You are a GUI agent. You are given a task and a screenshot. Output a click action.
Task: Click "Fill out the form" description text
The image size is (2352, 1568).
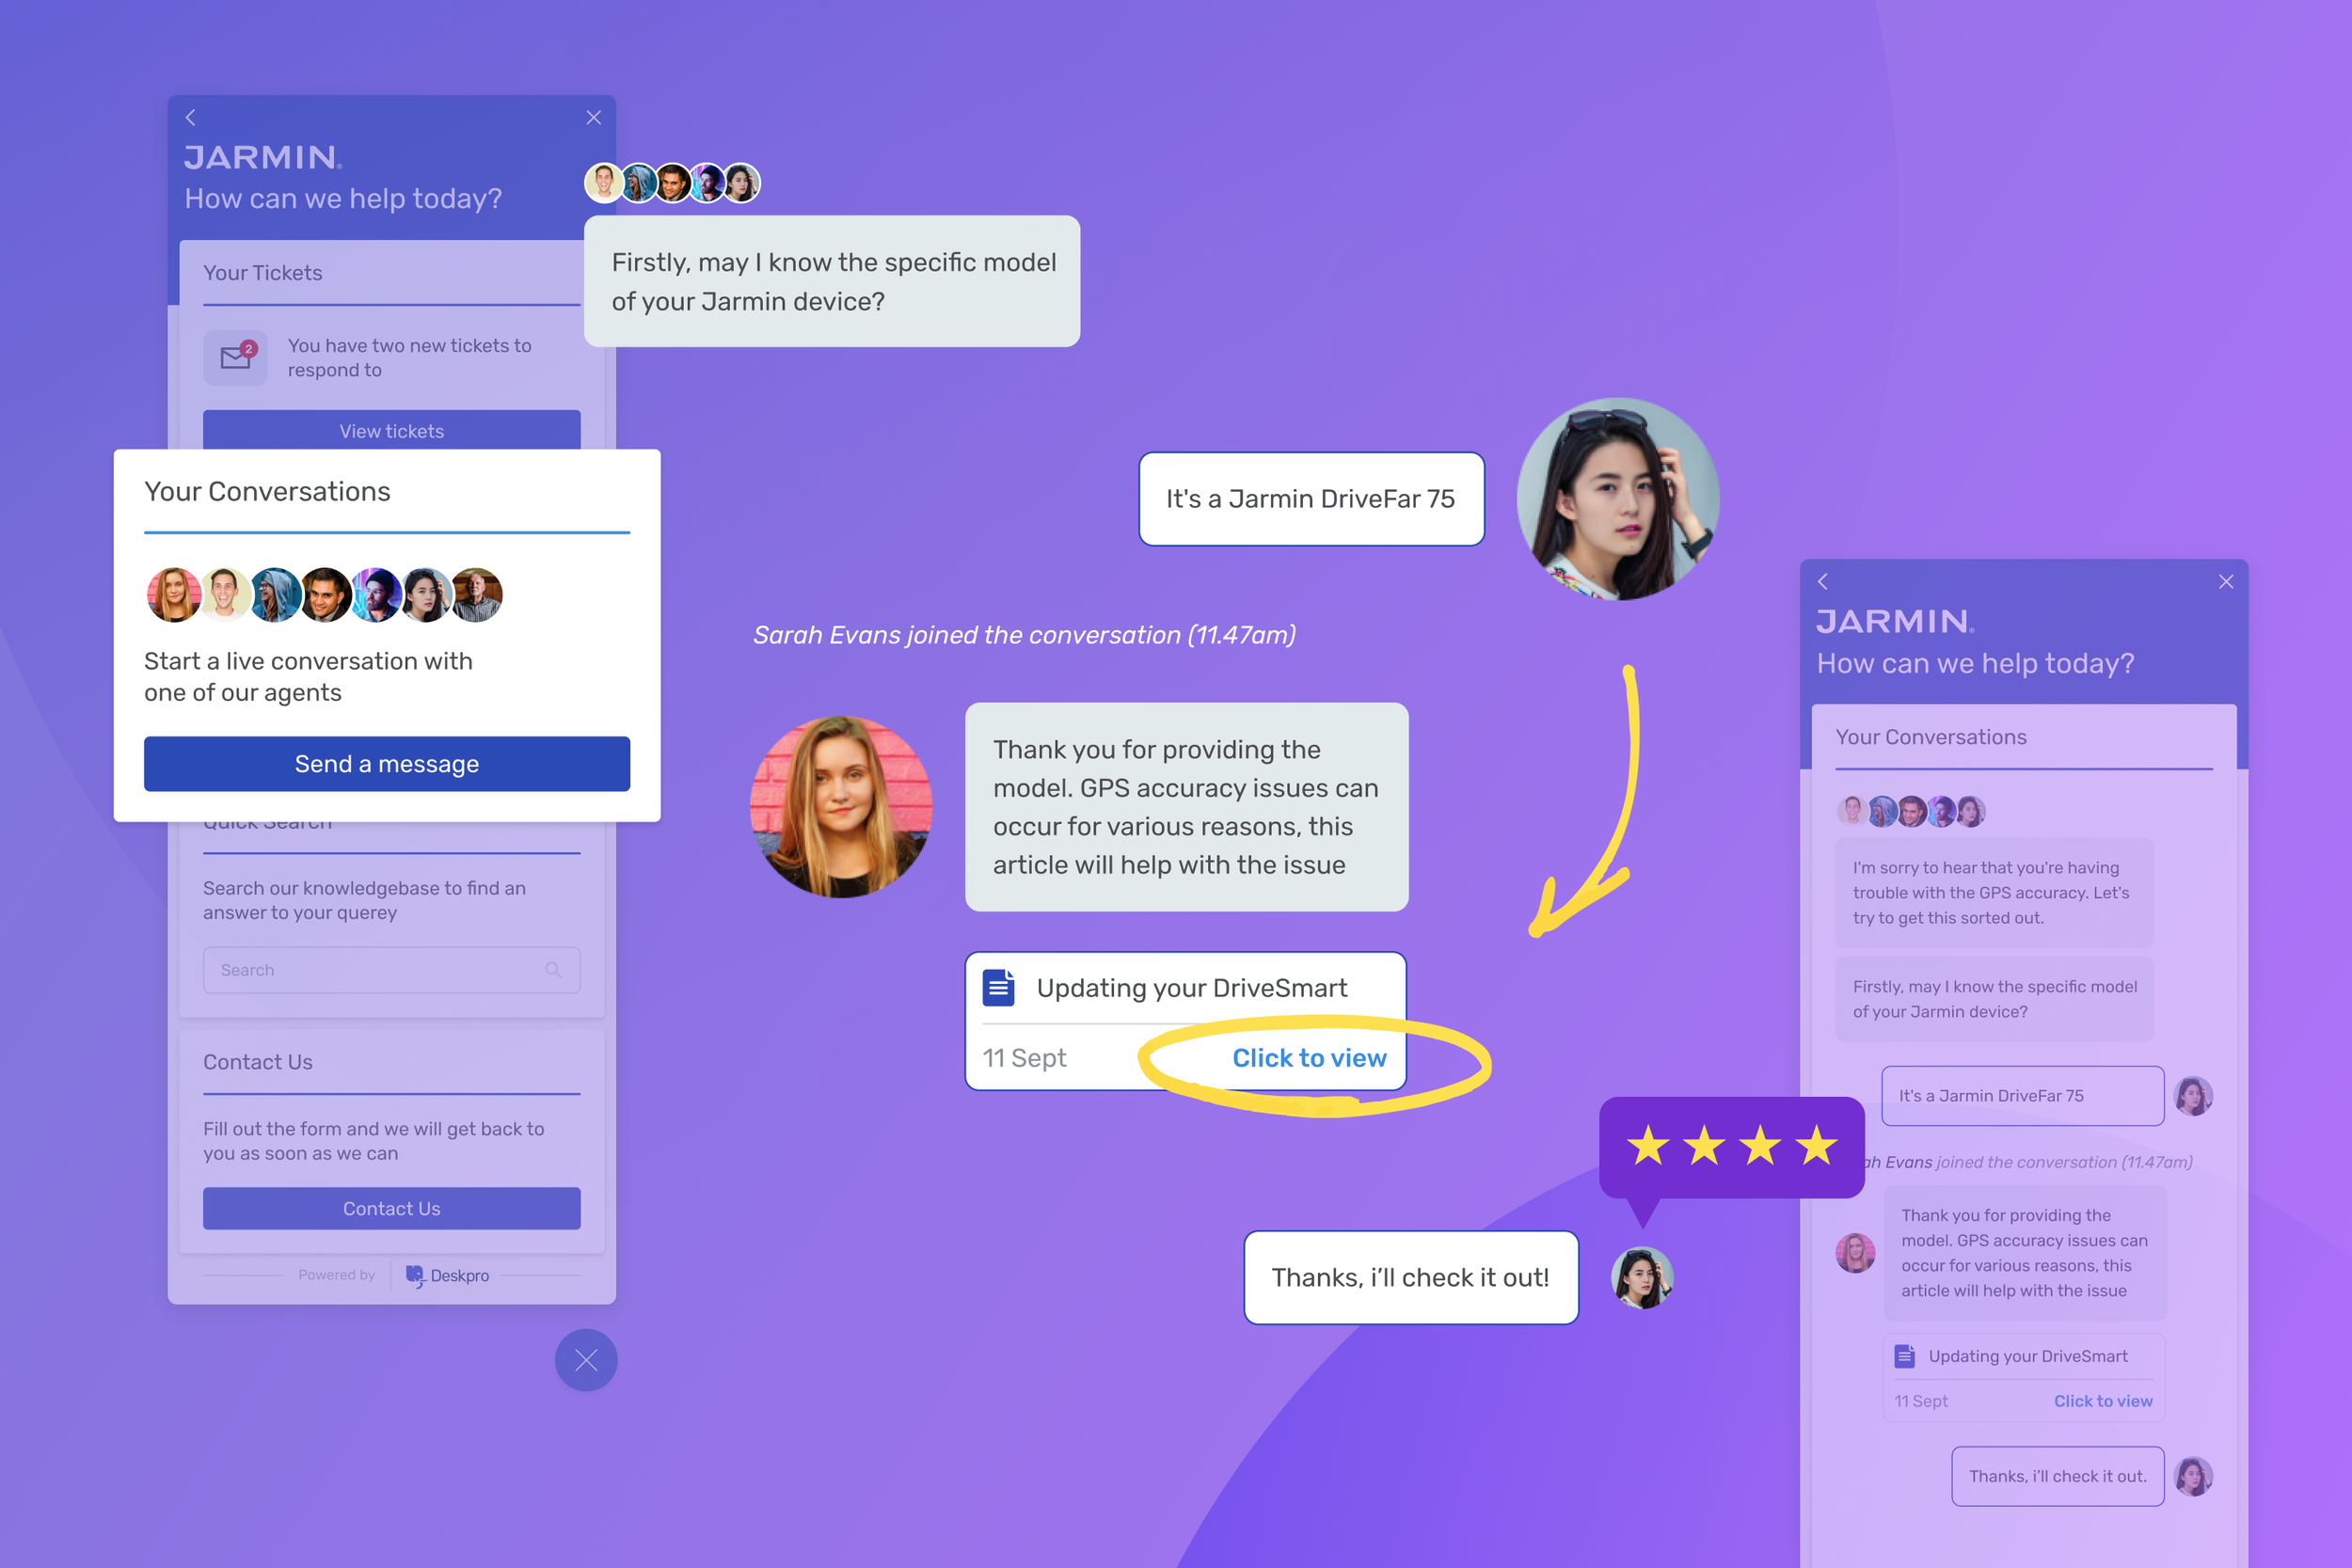coord(373,1140)
